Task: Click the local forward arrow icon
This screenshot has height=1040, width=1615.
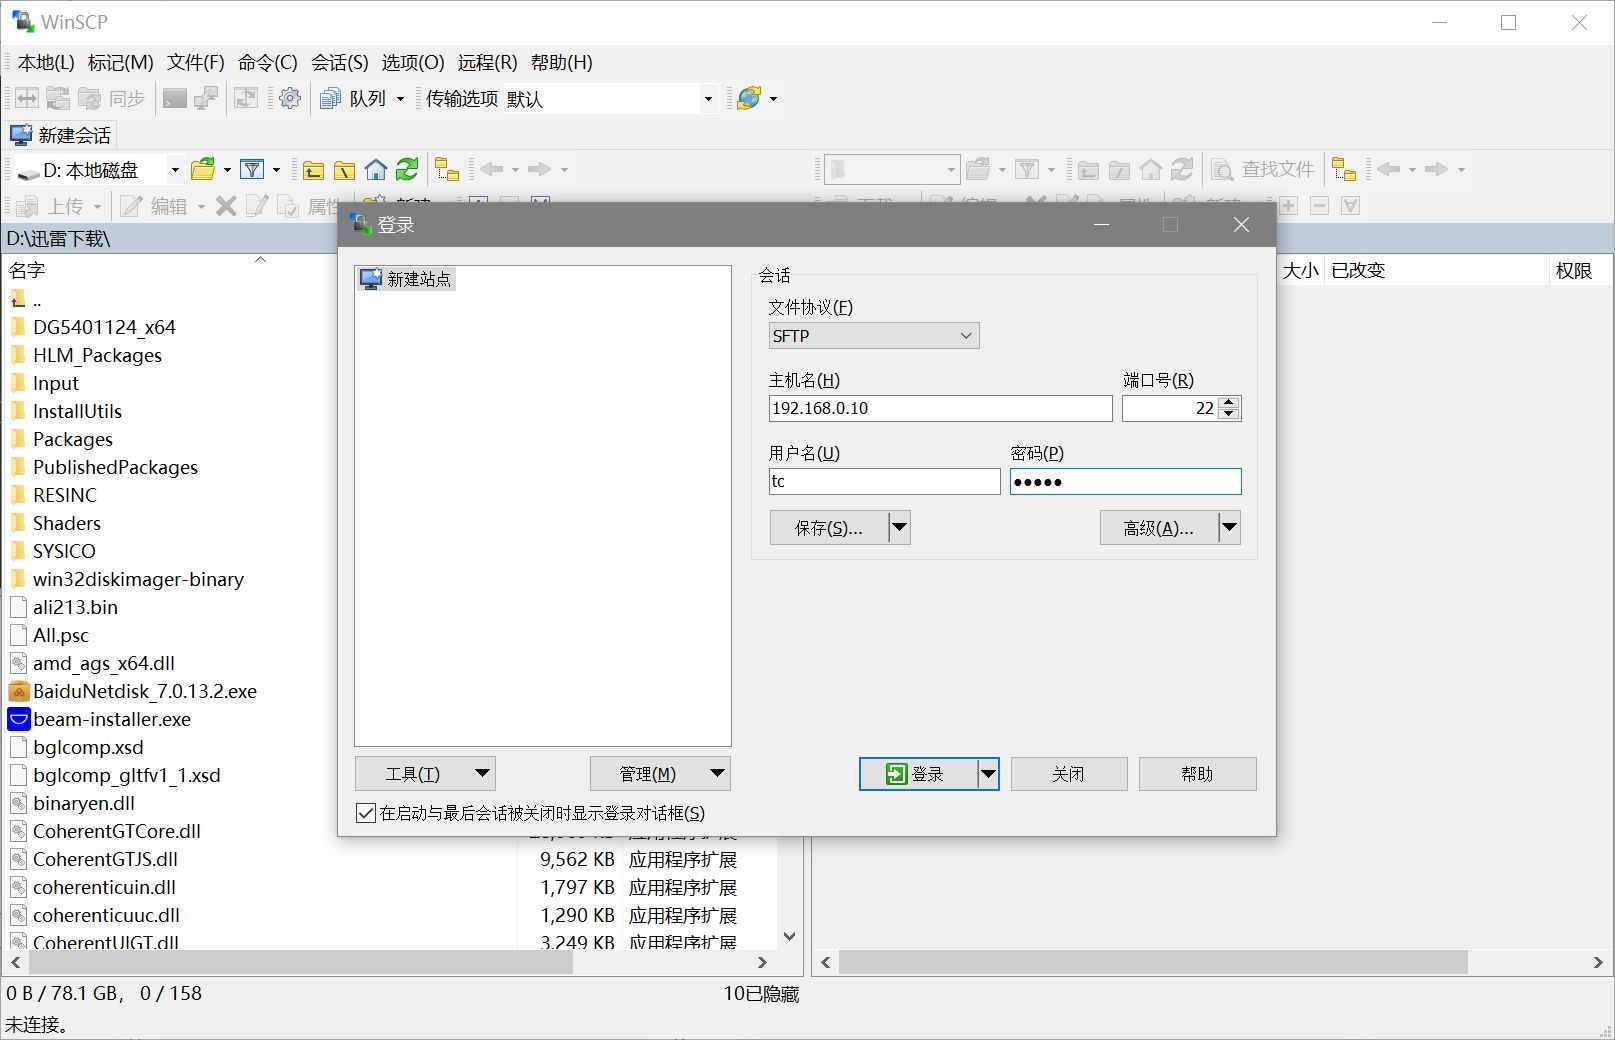Action: click(x=539, y=169)
